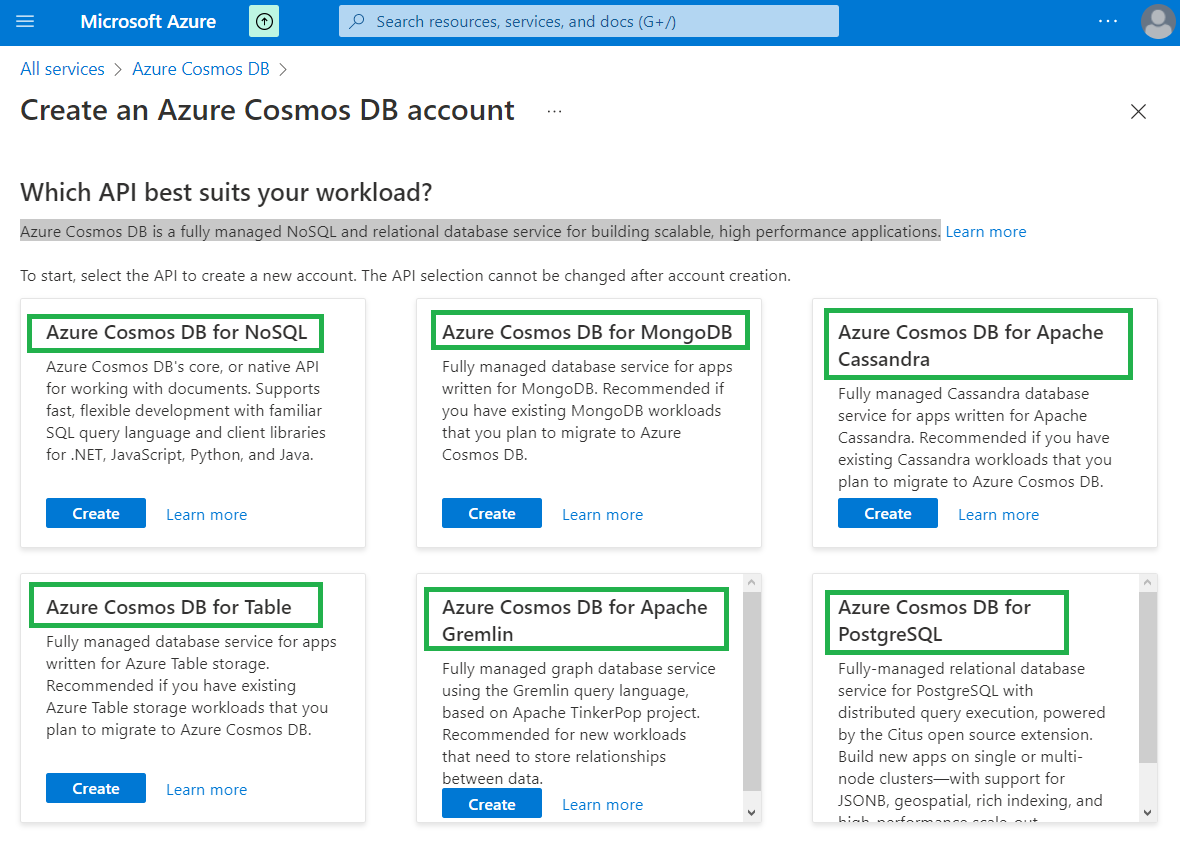Click the highlighted fully managed NoSQL description text
Image resolution: width=1180 pixels, height=842 pixels.
point(480,232)
